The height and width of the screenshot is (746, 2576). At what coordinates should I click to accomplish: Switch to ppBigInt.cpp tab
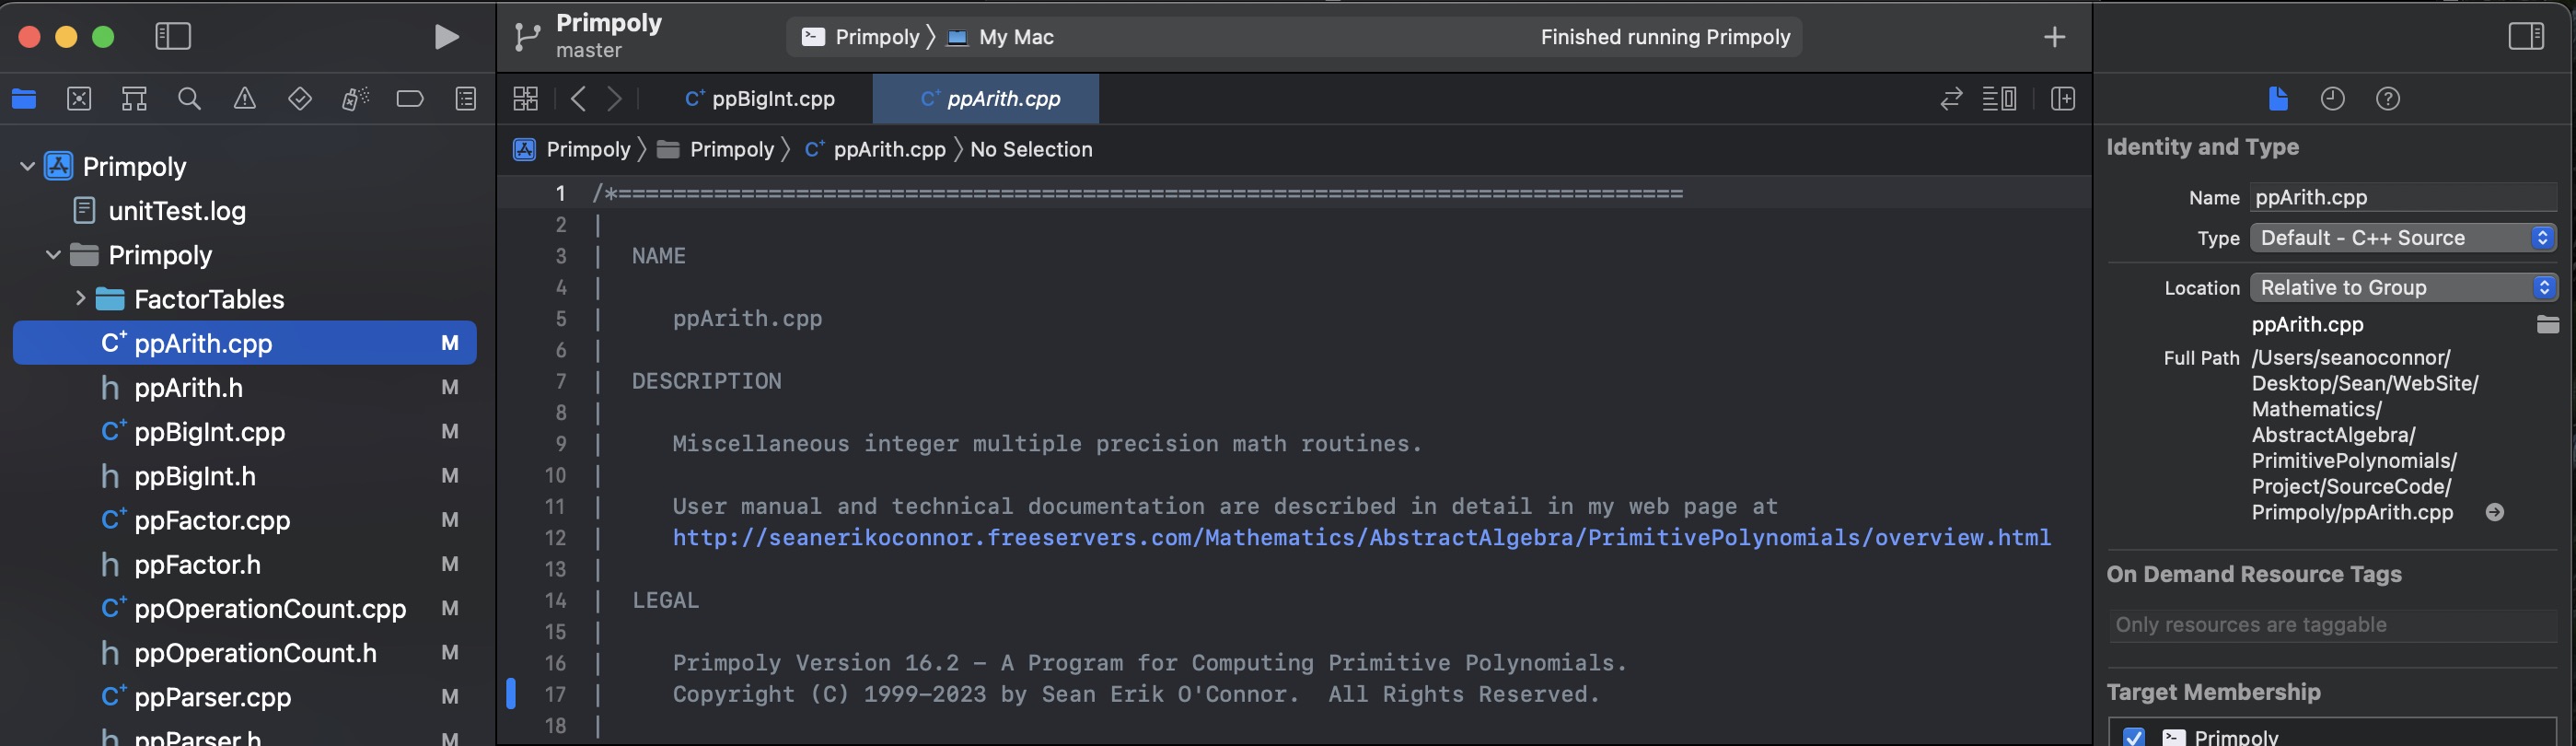(760, 99)
